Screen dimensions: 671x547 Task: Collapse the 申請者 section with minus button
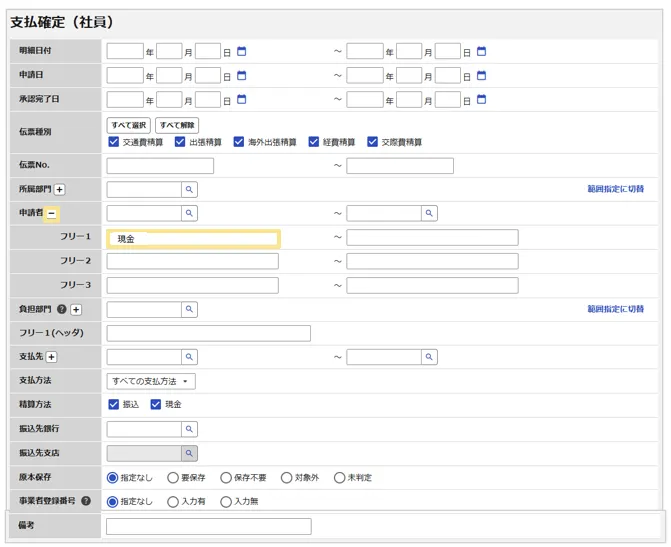tap(52, 214)
